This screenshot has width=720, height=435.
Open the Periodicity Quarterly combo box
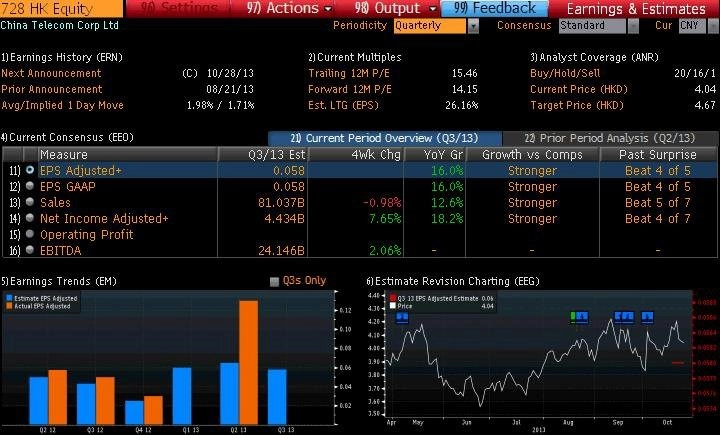click(x=429, y=26)
